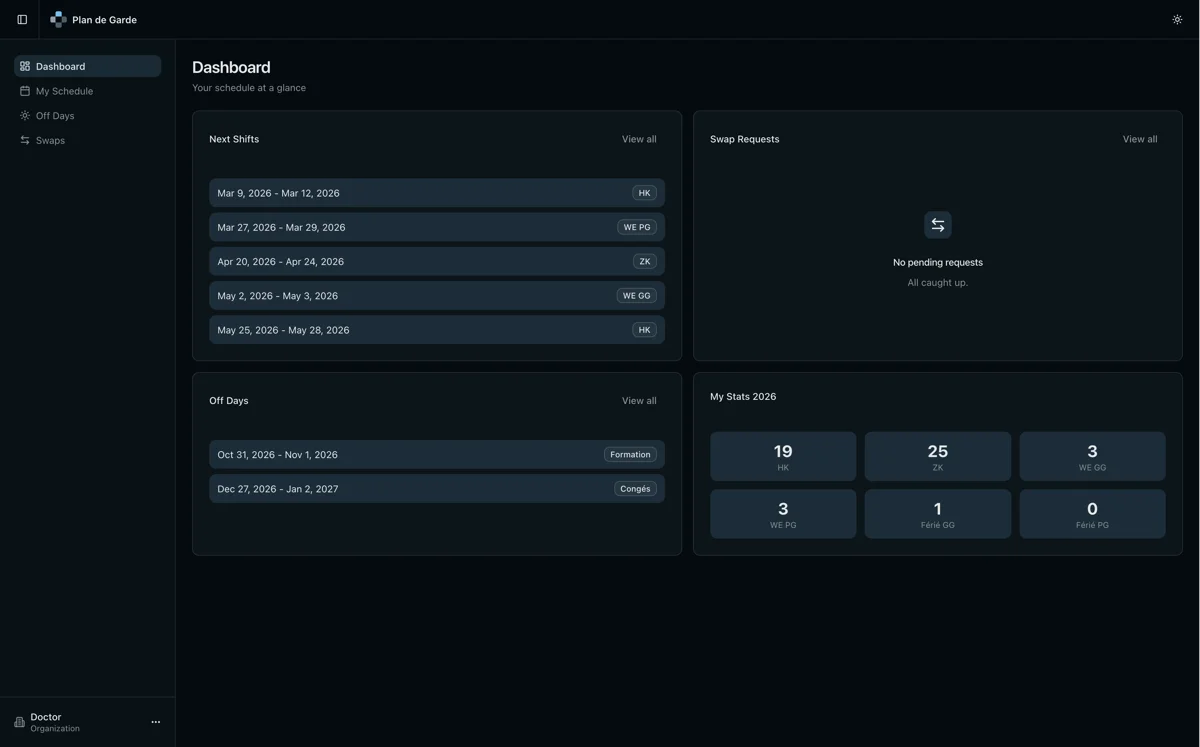Click the My Schedule calendar icon

tap(25, 91)
